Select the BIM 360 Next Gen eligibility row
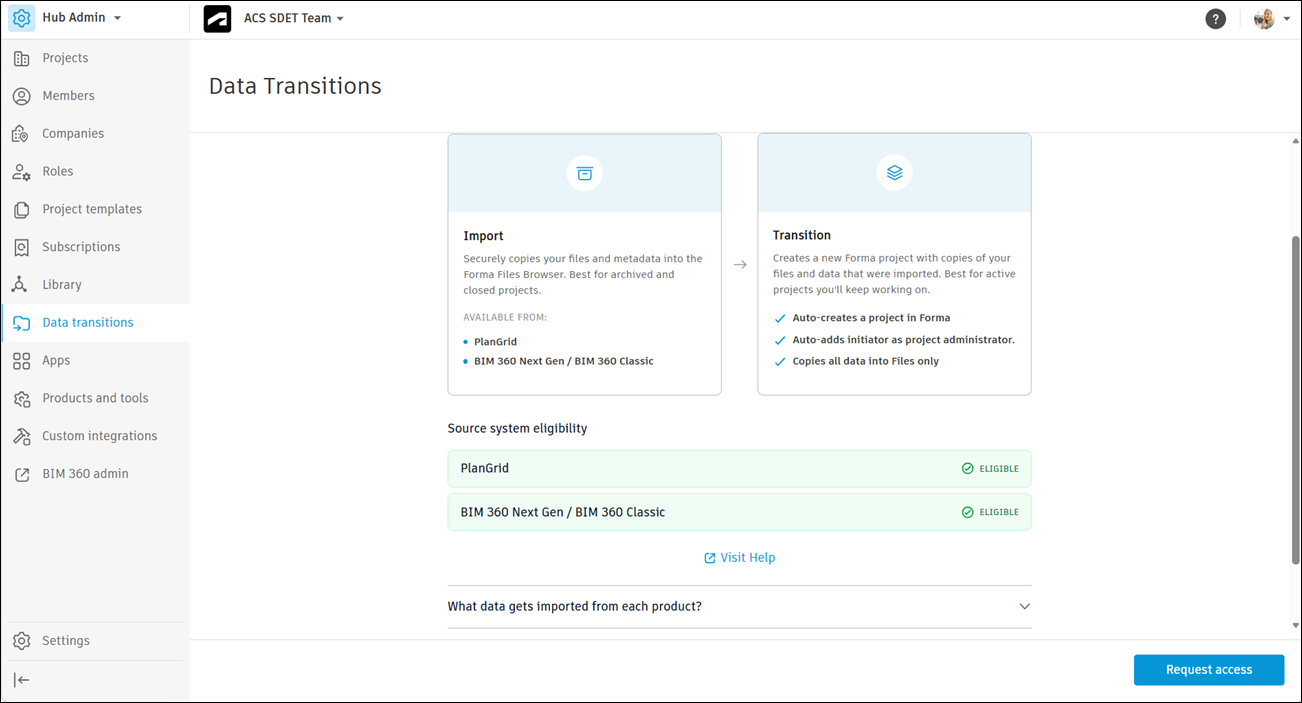The image size is (1302, 703). tap(739, 512)
